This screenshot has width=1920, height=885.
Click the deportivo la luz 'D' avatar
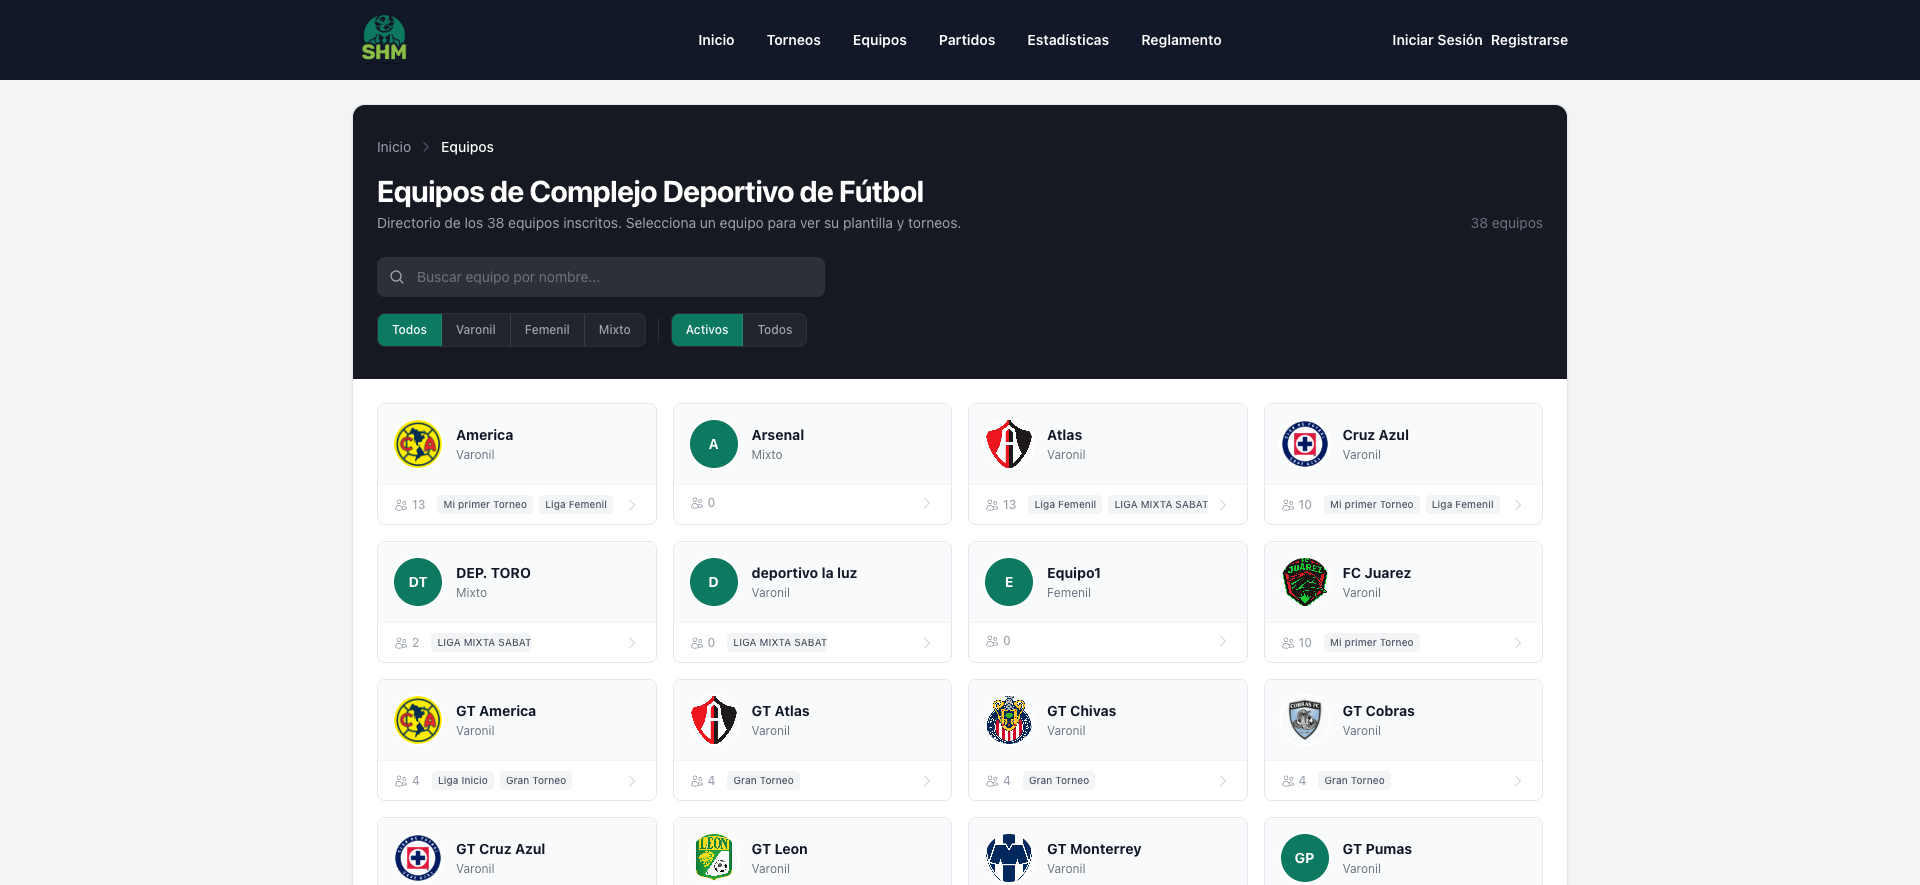(x=713, y=582)
